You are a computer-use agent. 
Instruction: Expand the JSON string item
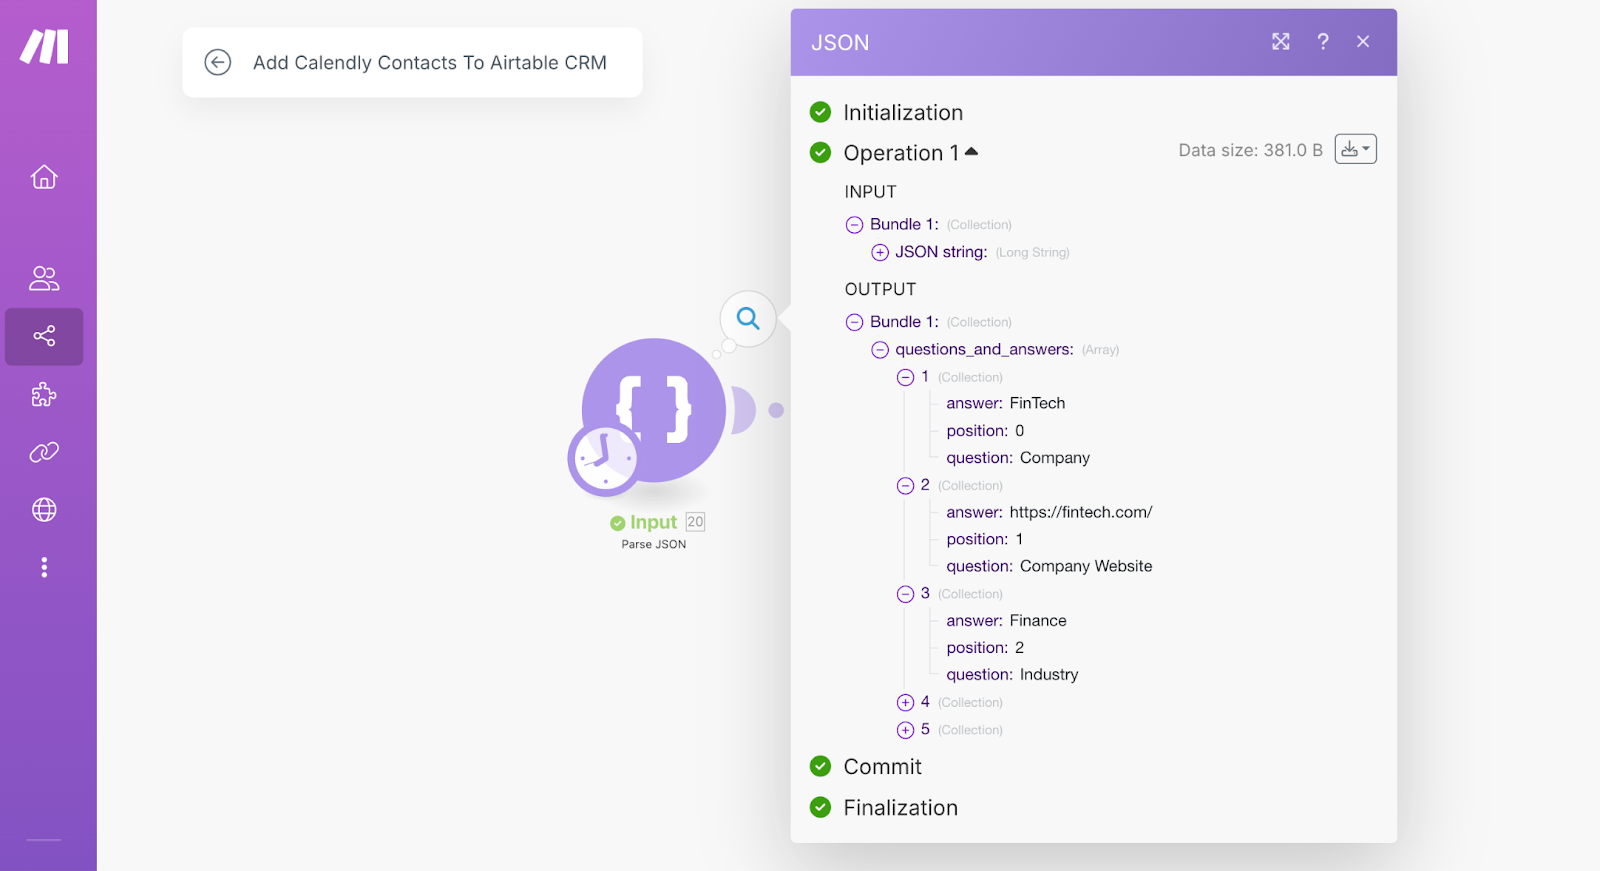click(x=880, y=253)
